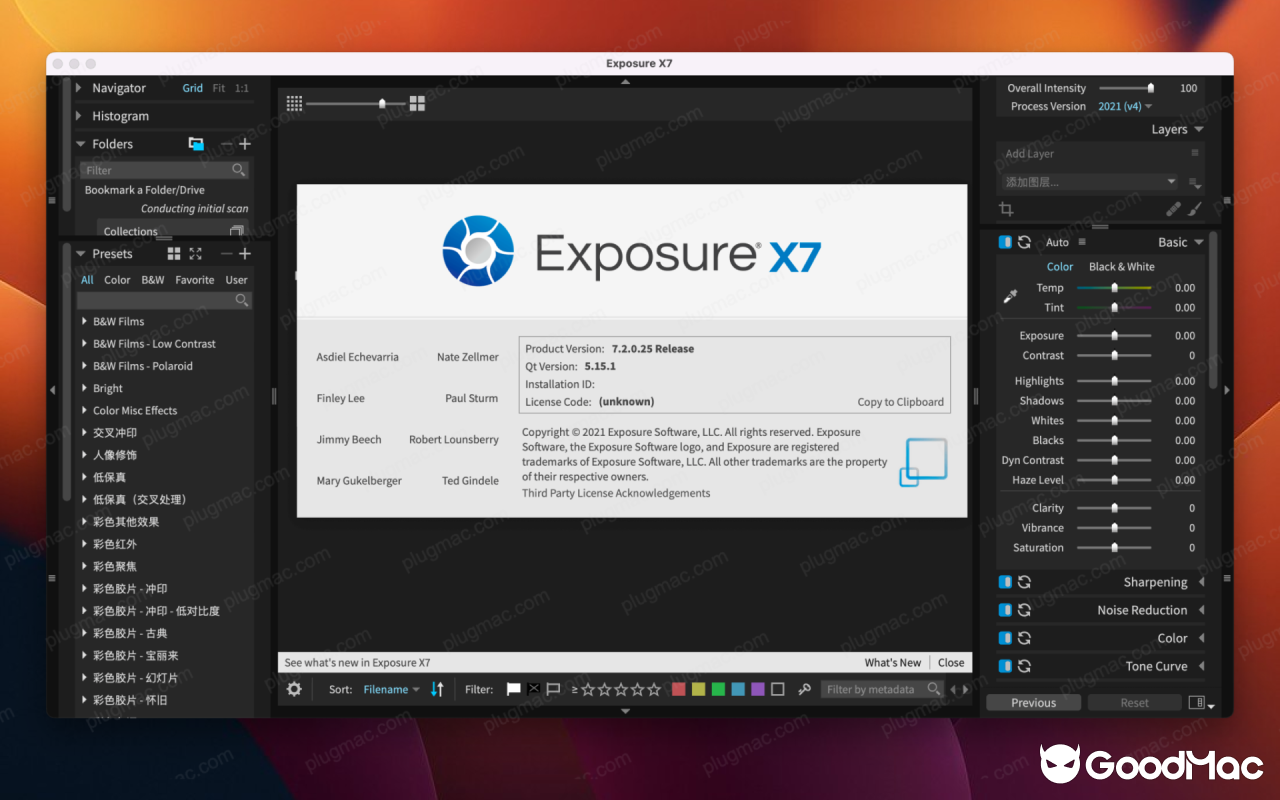Select the Favorite tab in Presets

pyautogui.click(x=194, y=280)
